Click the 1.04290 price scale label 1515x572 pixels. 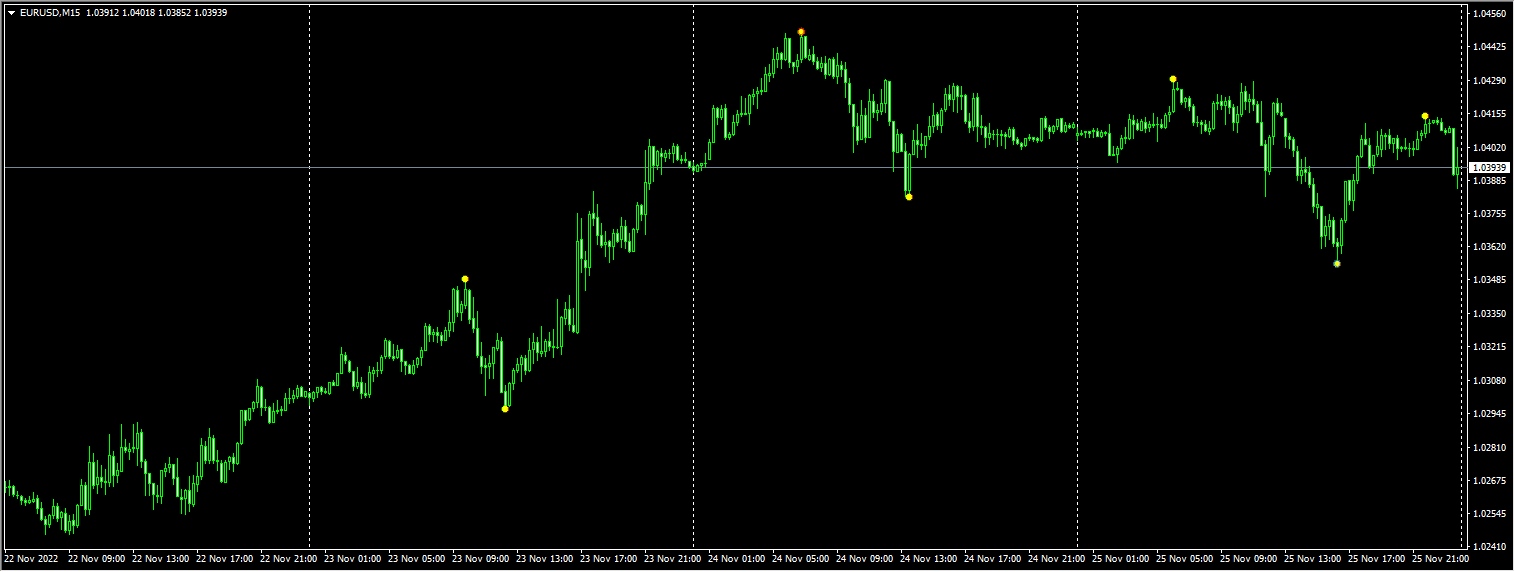tap(1490, 80)
